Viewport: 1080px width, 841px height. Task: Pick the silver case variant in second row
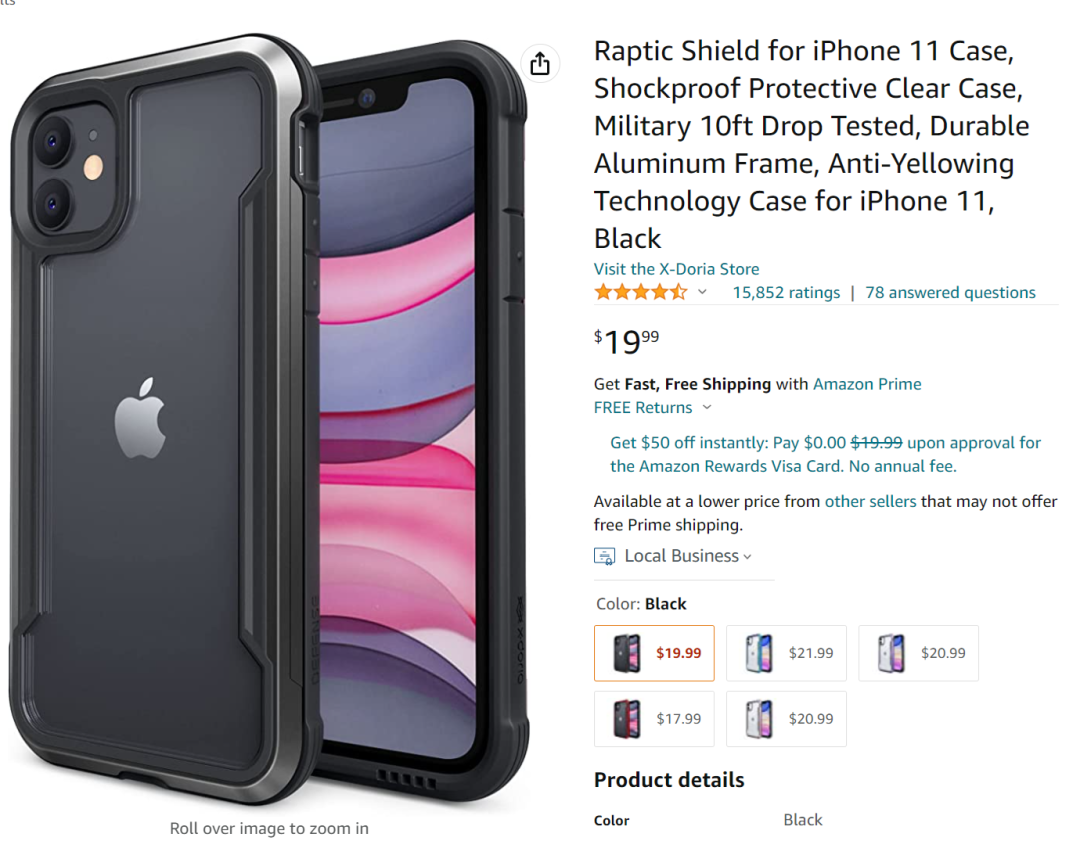786,719
